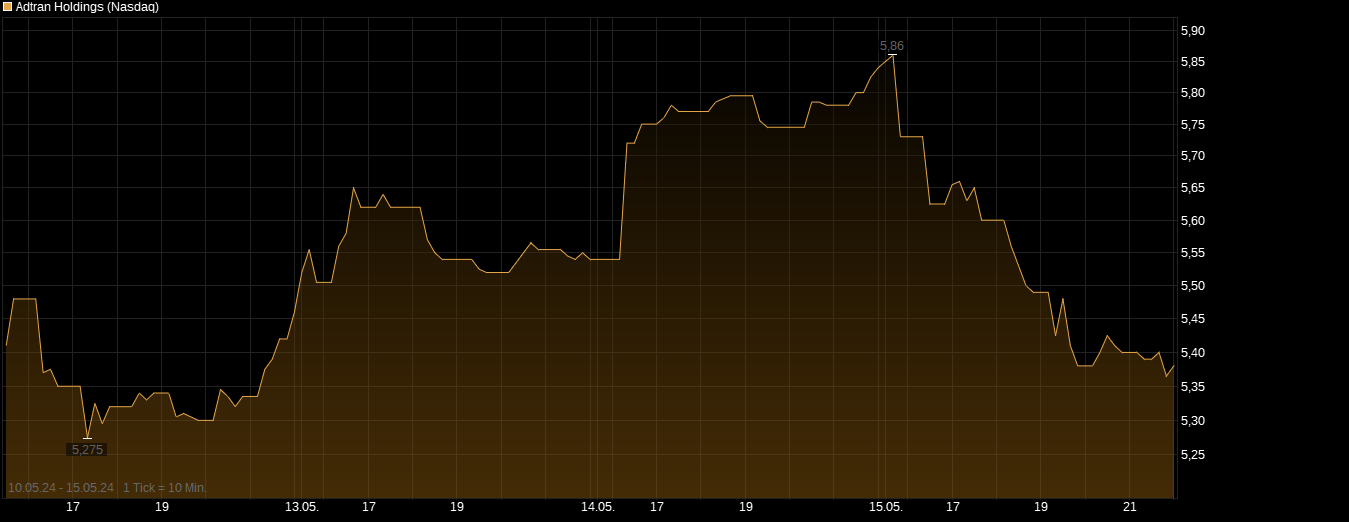This screenshot has width=1349, height=522.
Task: Select the 5,40 value on the price axis
Action: tap(1192, 353)
